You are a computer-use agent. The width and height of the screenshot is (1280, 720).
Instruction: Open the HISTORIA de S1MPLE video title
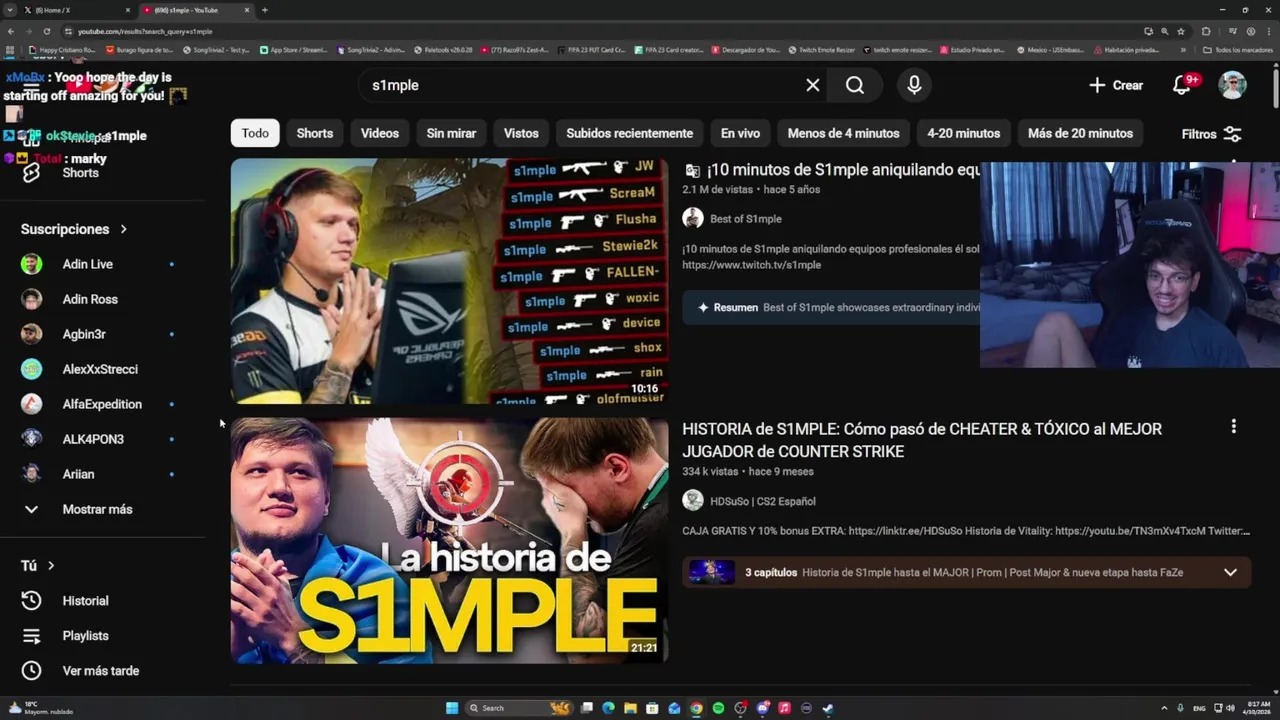(x=922, y=440)
